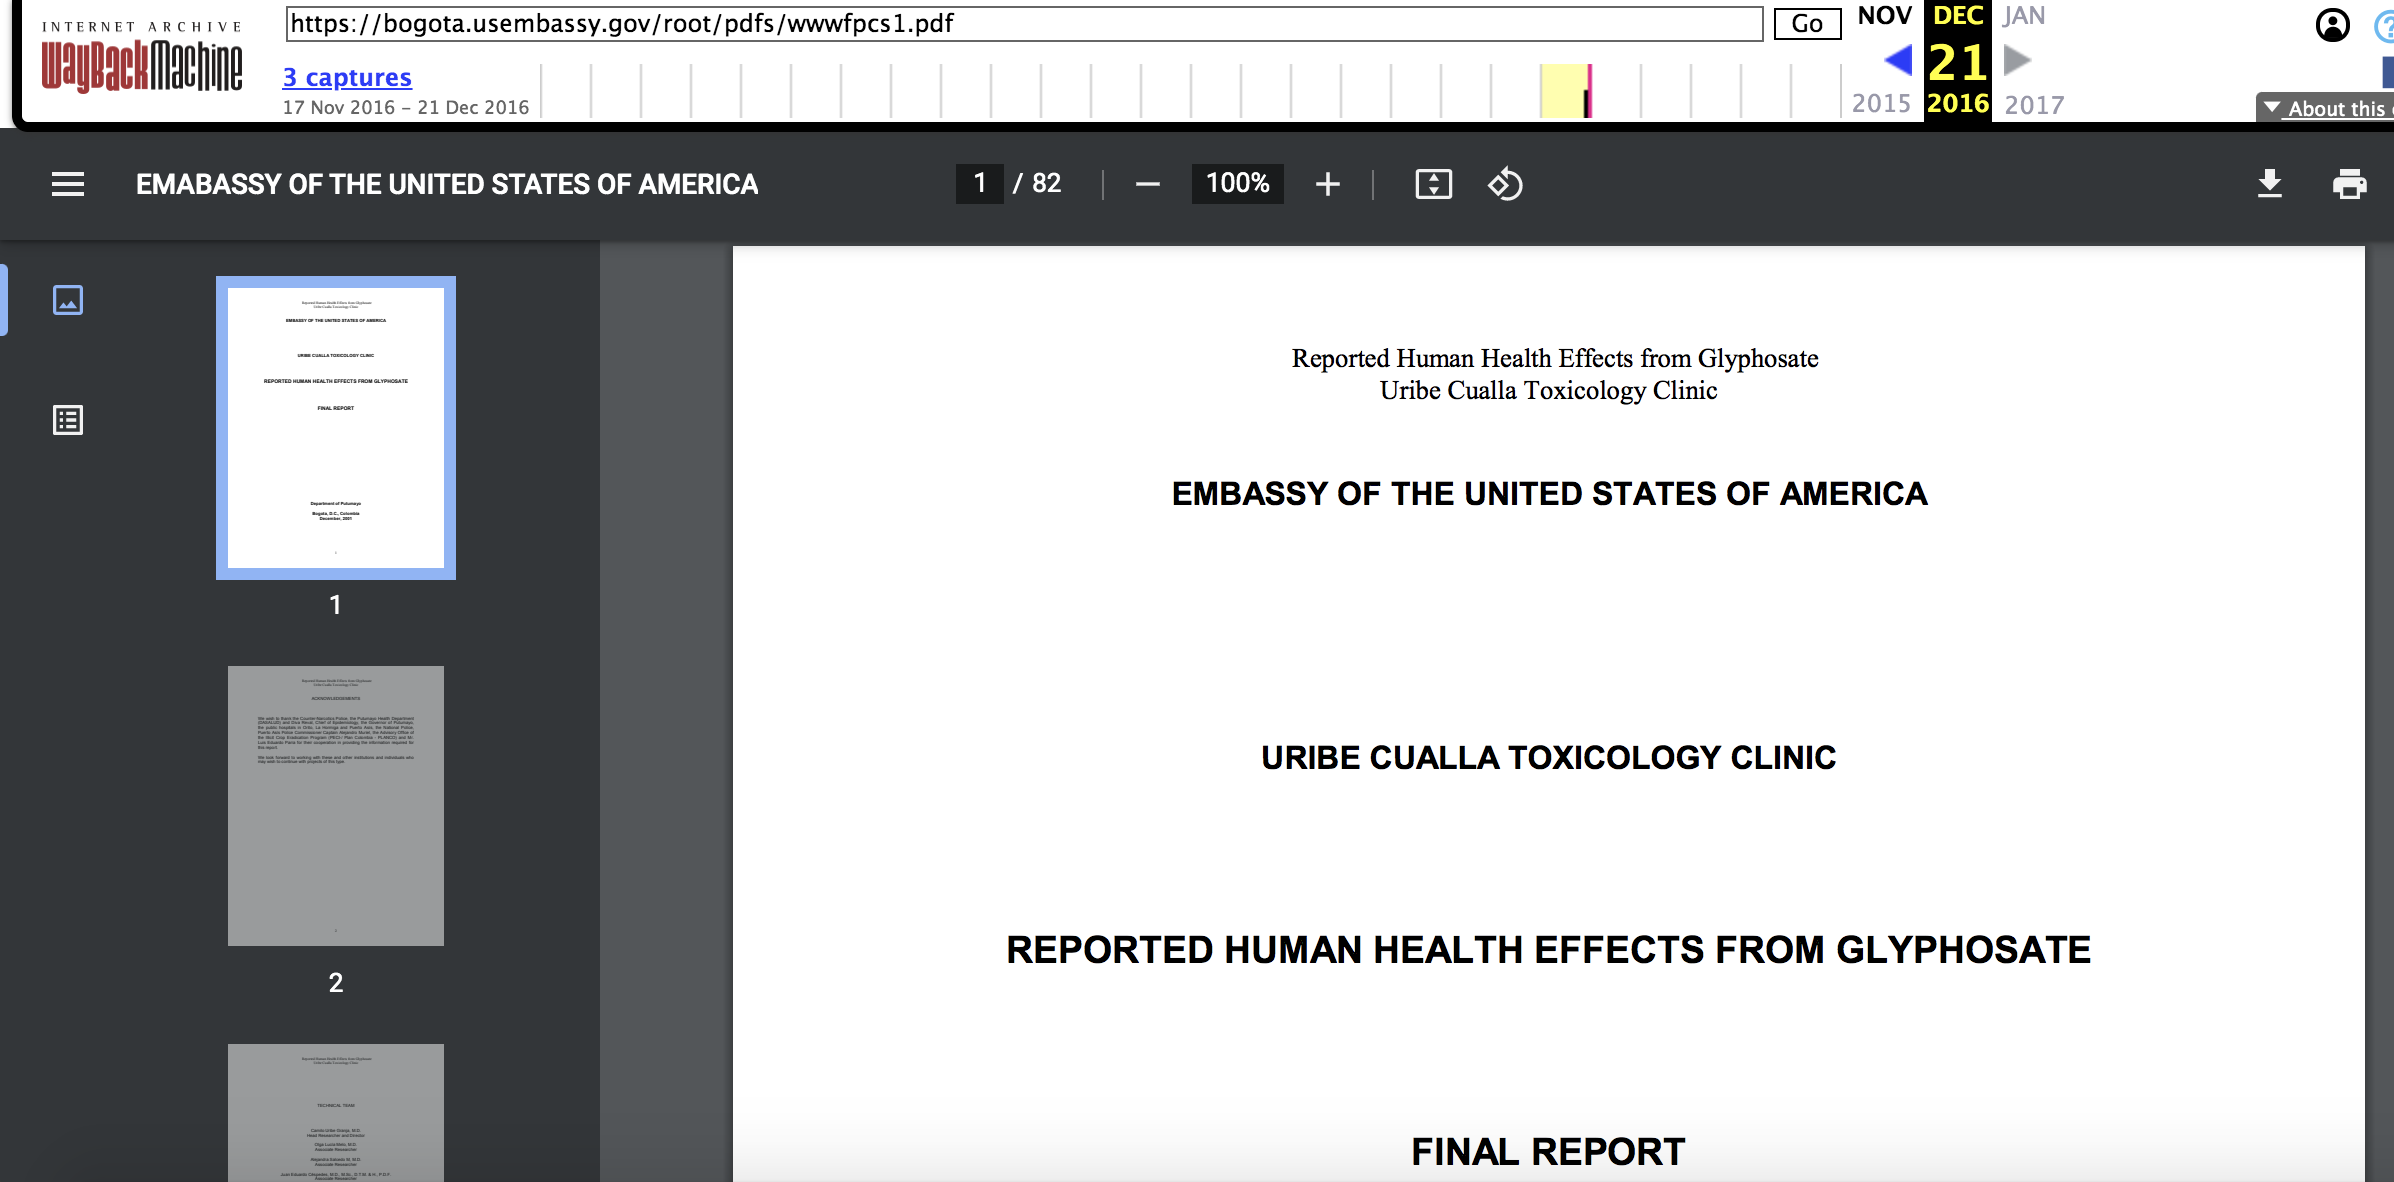Go to the previous capture with blue arrow
Image resolution: width=2394 pixels, height=1182 pixels.
tap(1897, 61)
